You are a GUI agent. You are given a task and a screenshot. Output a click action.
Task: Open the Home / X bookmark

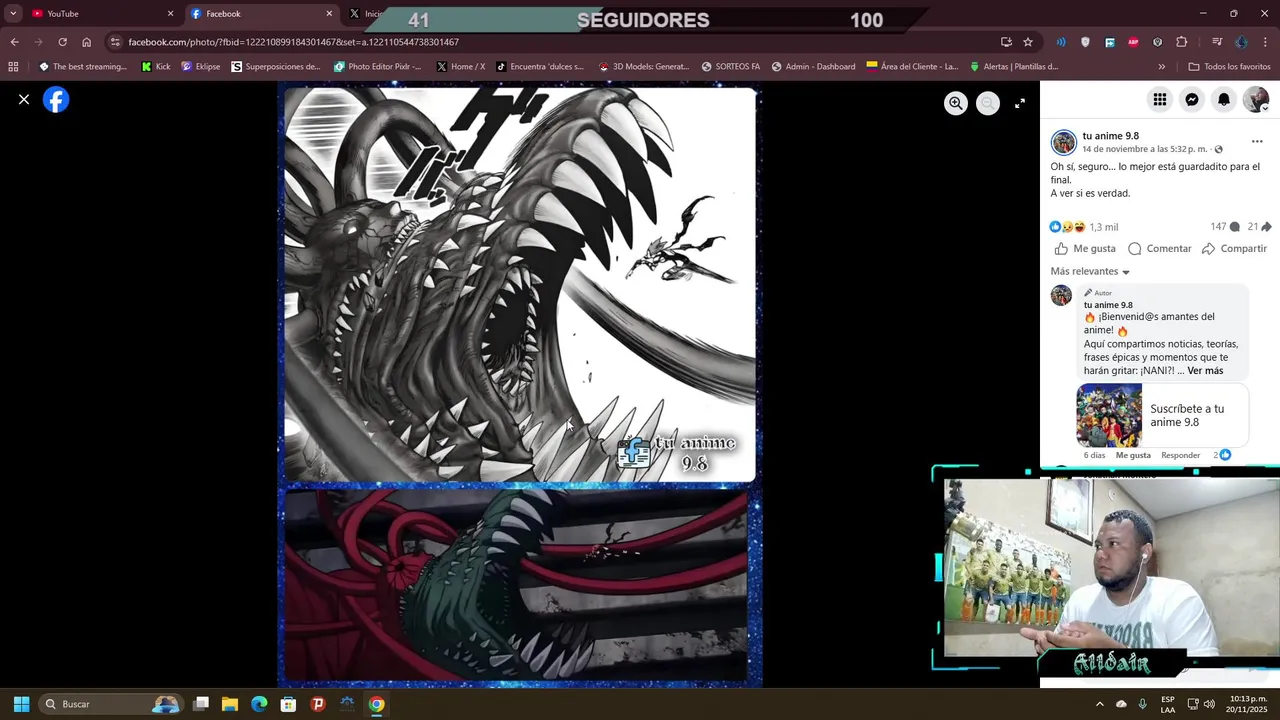point(461,67)
